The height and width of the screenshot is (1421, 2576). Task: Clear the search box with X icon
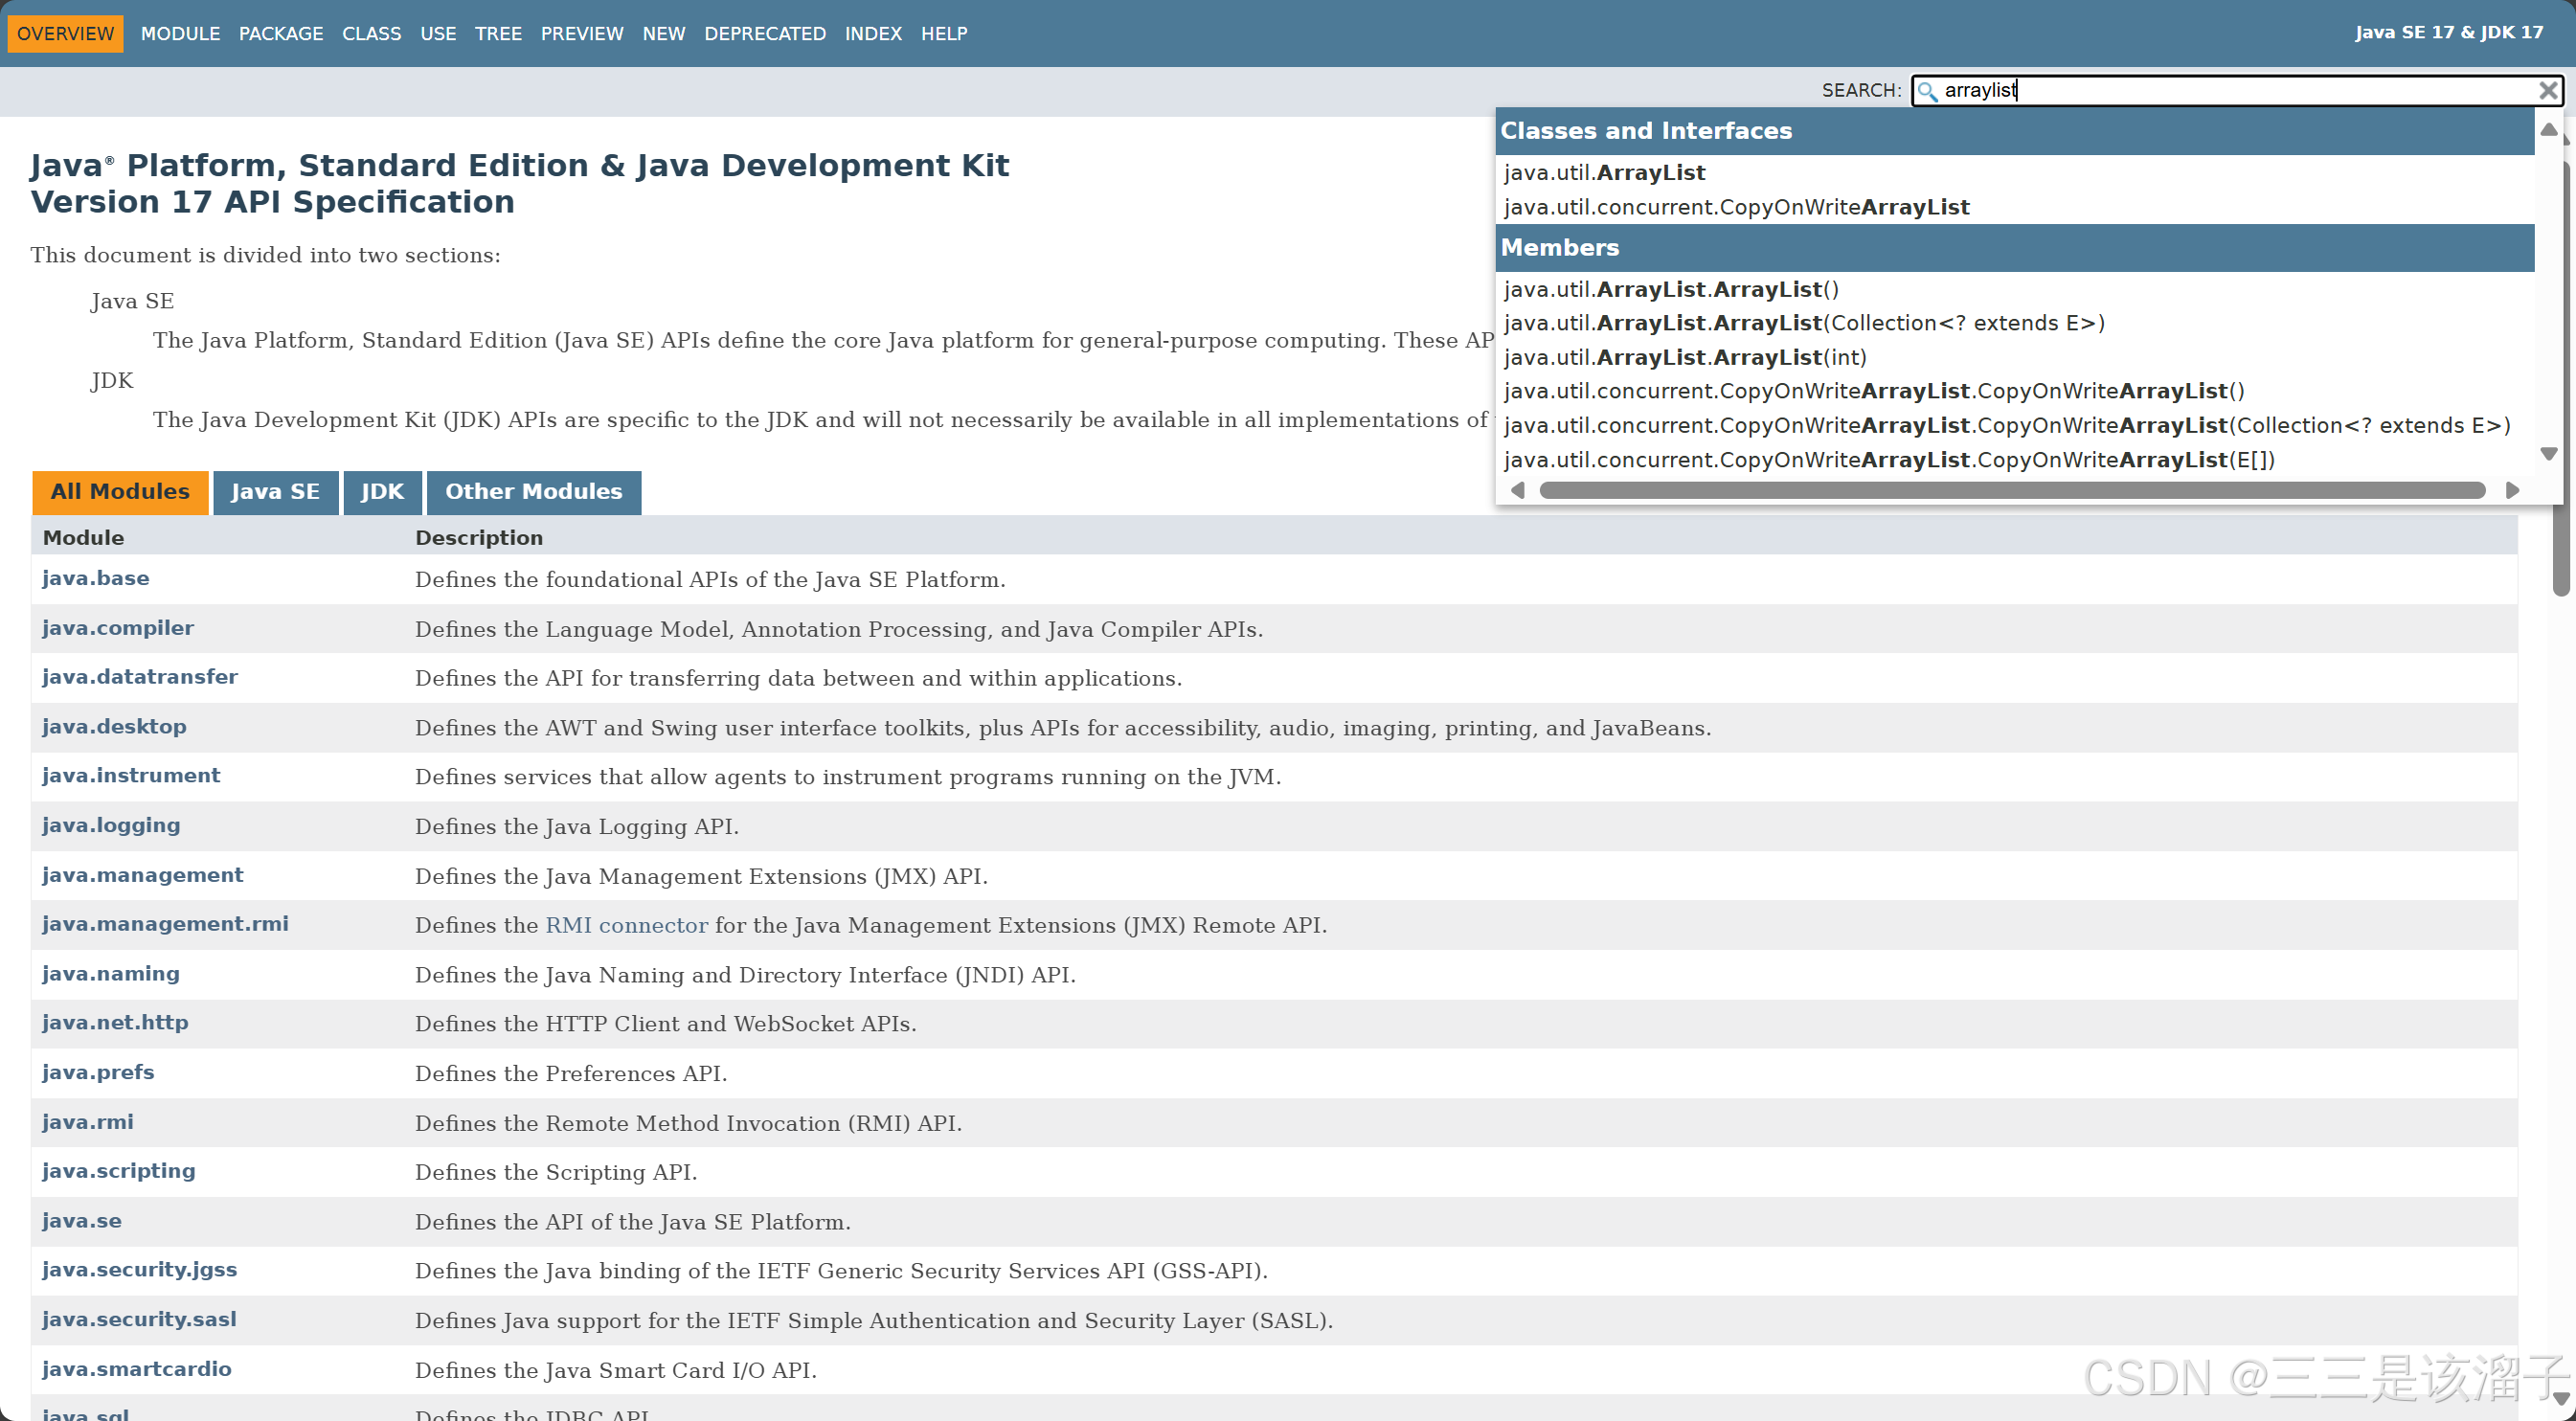point(2548,91)
